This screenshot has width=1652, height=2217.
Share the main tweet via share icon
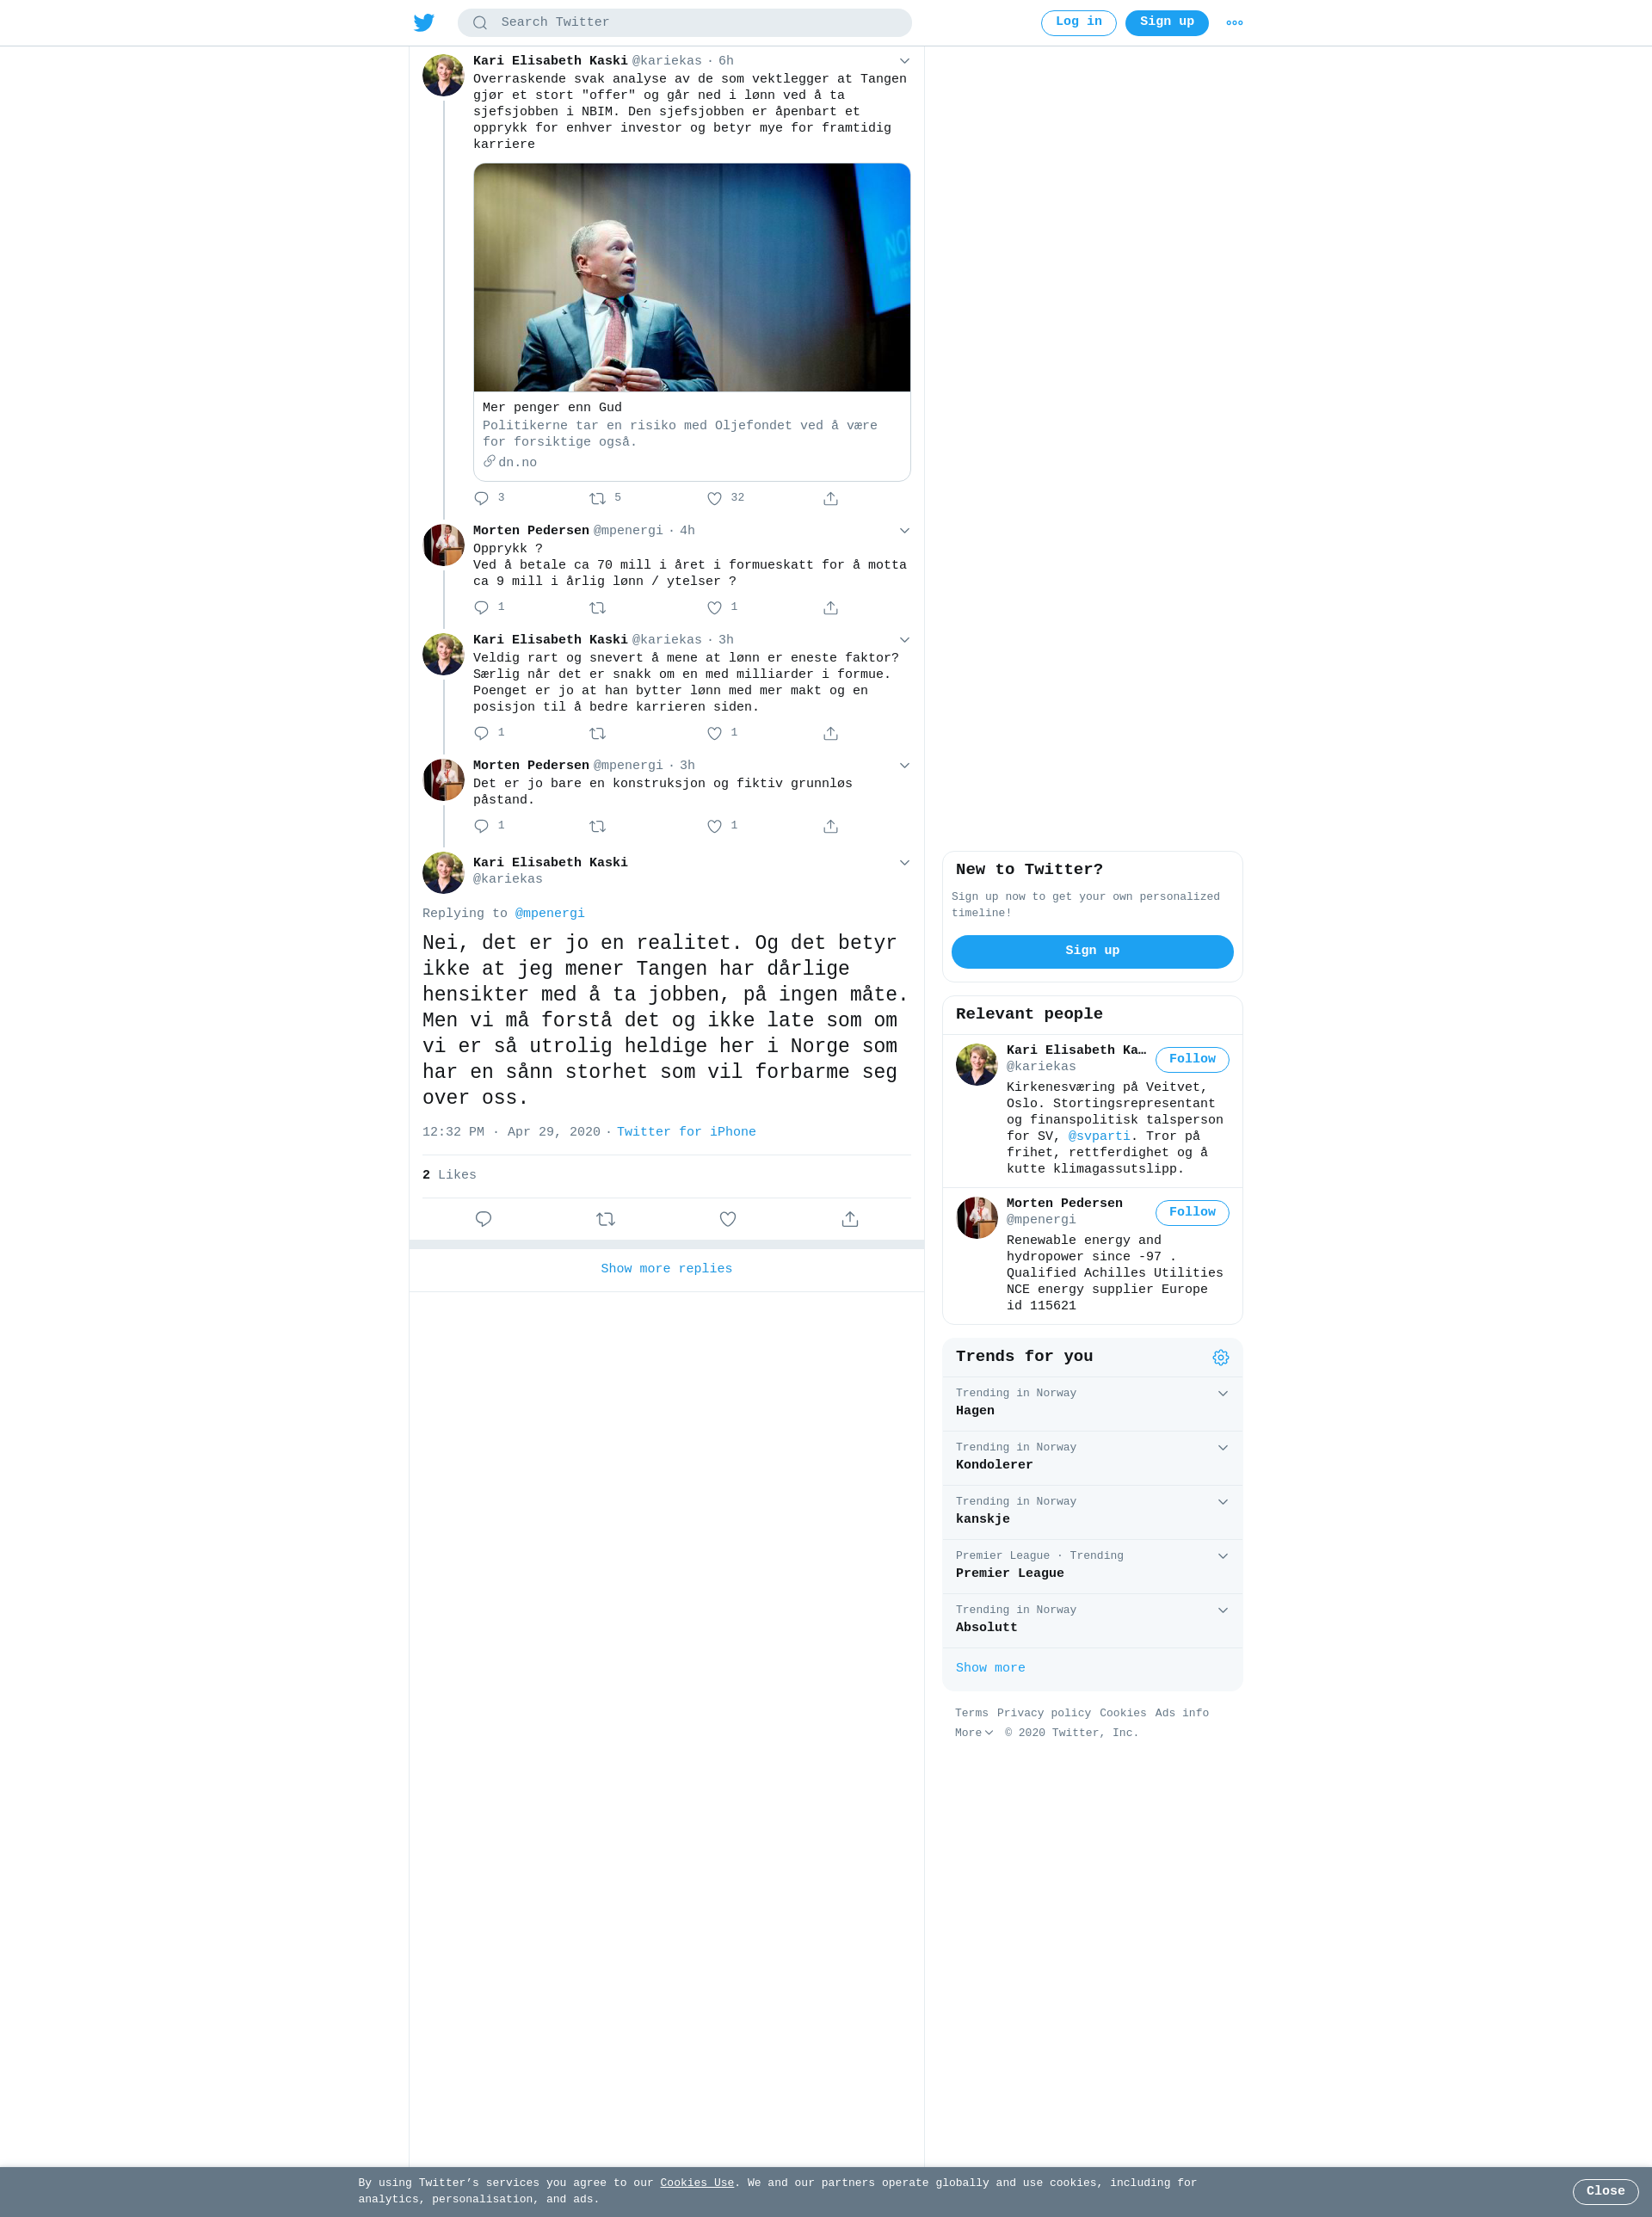[x=850, y=1218]
